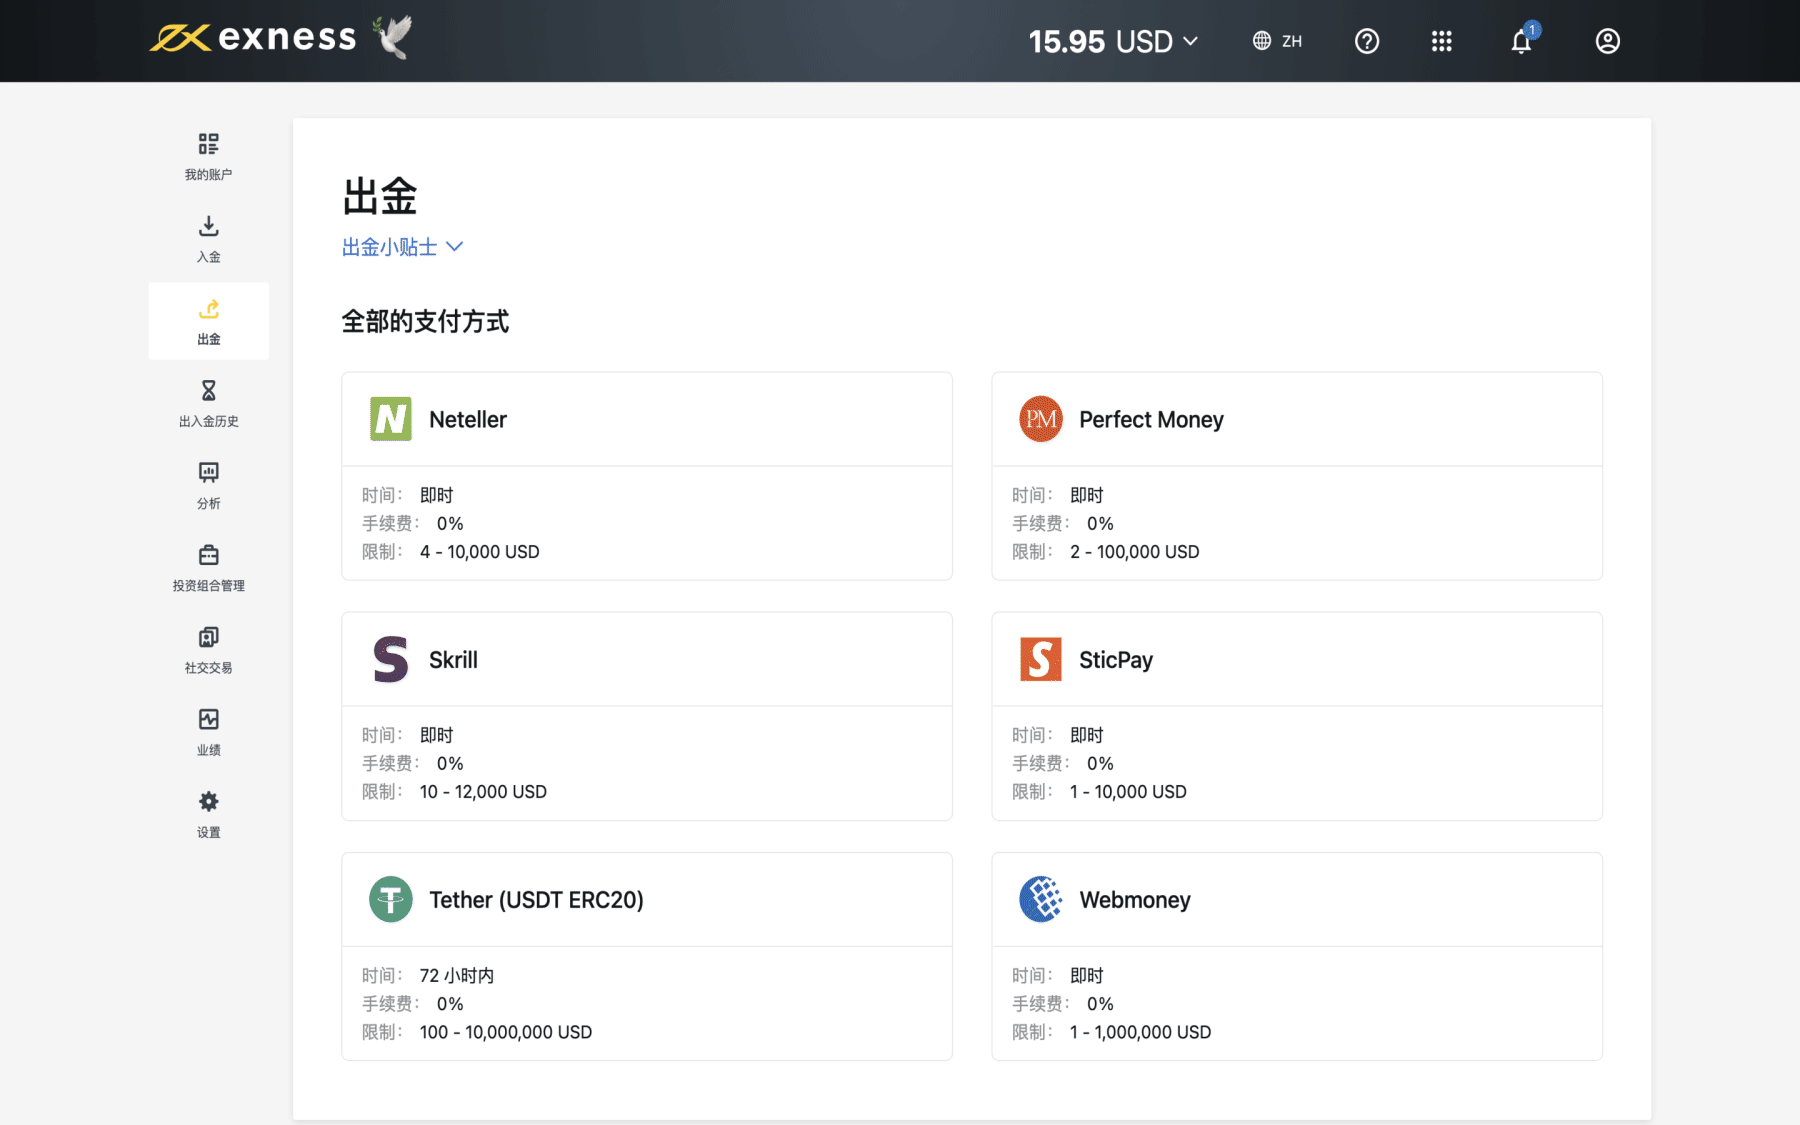Select the Webmoney payment card
This screenshot has height=1125, width=1800.
click(x=1296, y=955)
